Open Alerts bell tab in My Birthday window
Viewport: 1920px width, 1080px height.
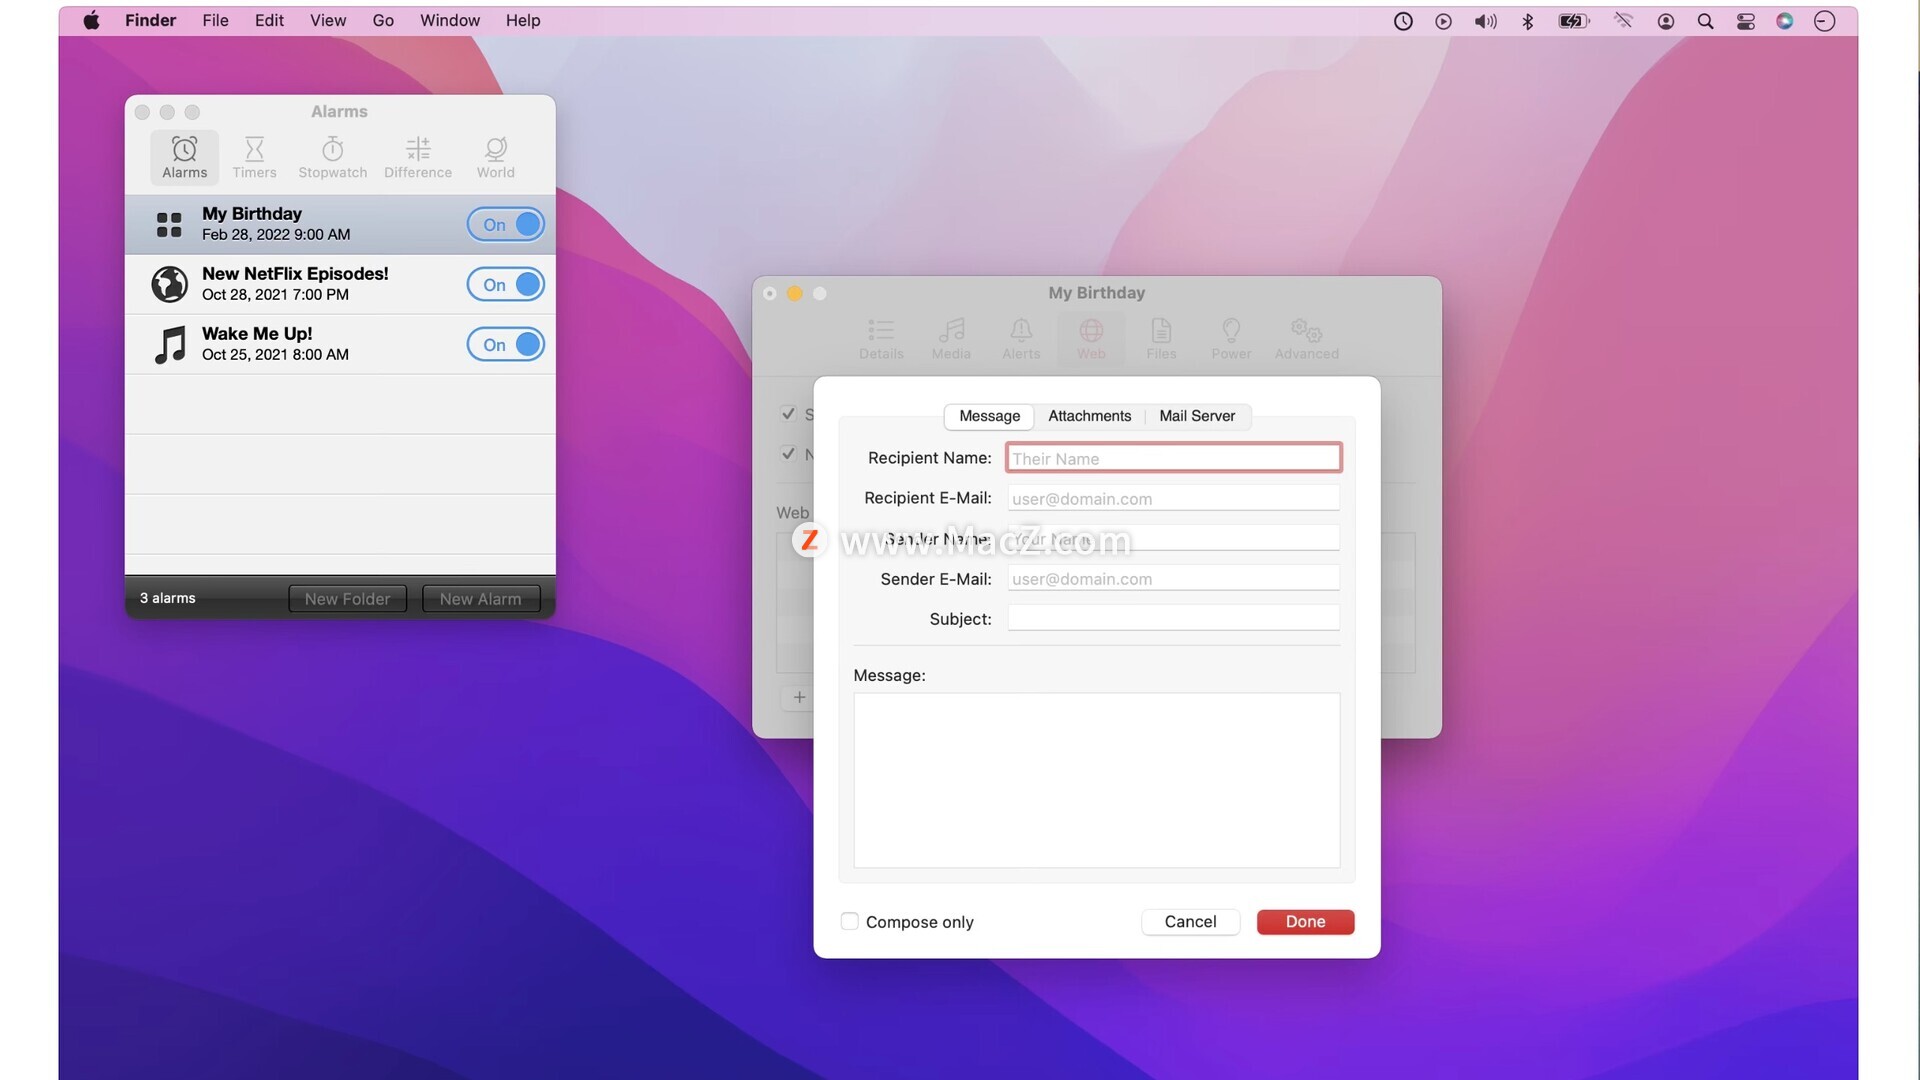pyautogui.click(x=1021, y=339)
